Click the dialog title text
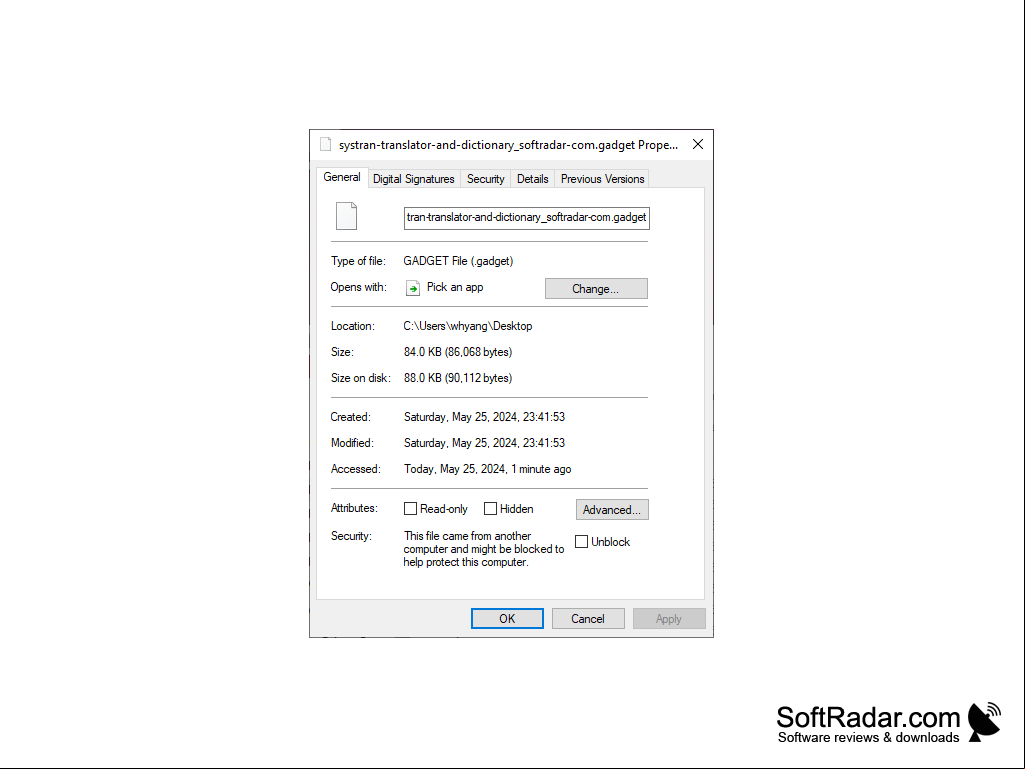This screenshot has width=1025, height=769. tap(509, 145)
